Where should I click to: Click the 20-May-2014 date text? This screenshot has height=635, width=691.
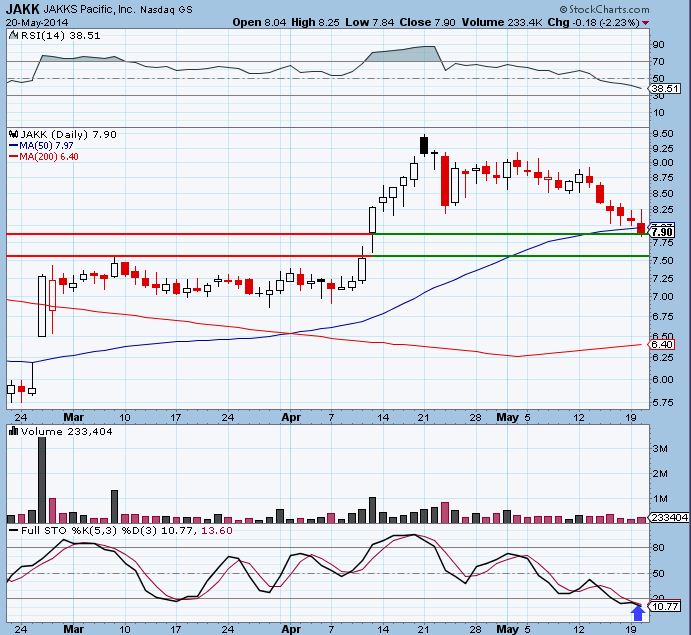point(37,22)
